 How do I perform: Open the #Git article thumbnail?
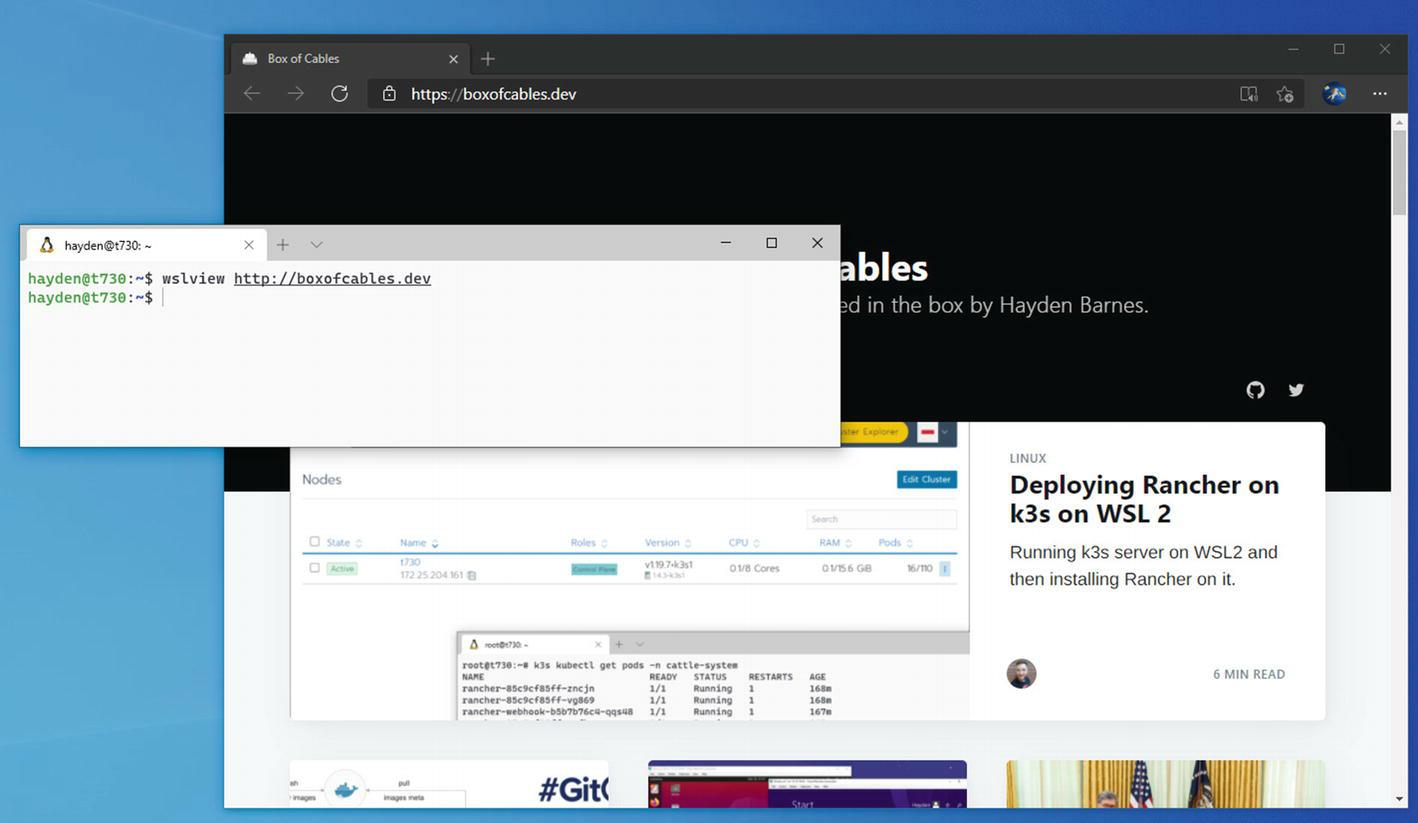[449, 784]
